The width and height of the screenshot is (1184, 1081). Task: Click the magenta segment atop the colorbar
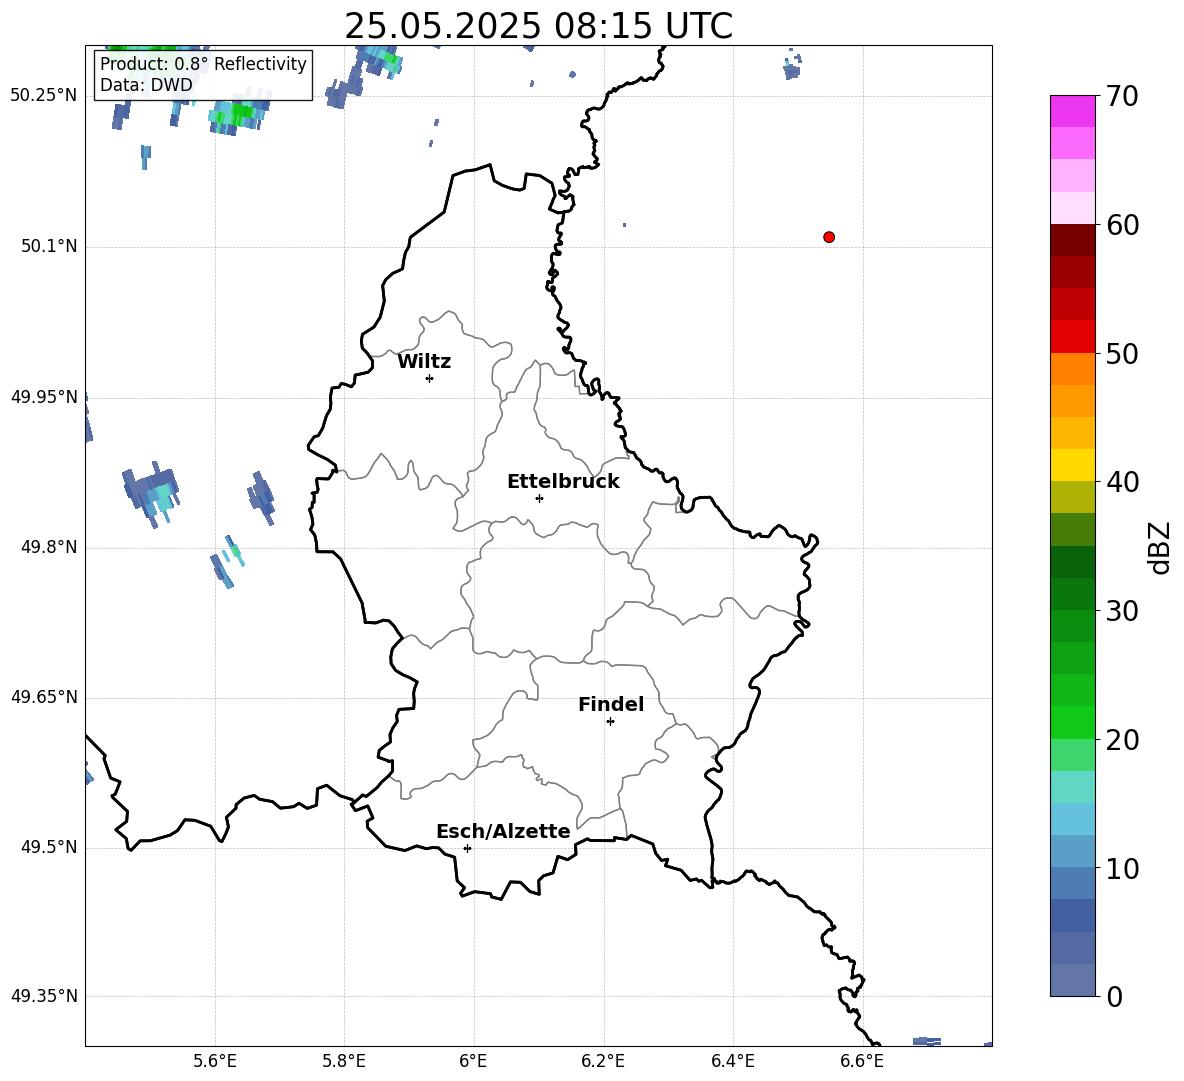tap(1072, 111)
